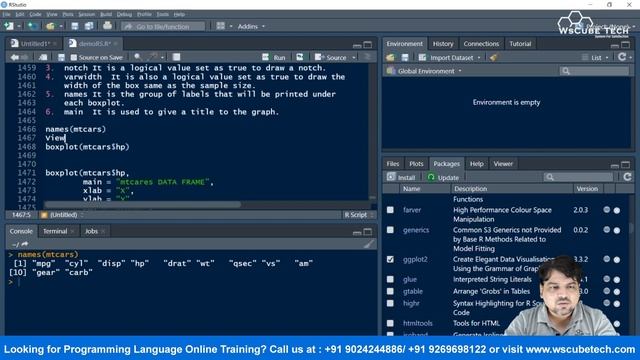Check the highr package checkbox
Image resolution: width=640 pixels, height=360 pixels.
(390, 303)
